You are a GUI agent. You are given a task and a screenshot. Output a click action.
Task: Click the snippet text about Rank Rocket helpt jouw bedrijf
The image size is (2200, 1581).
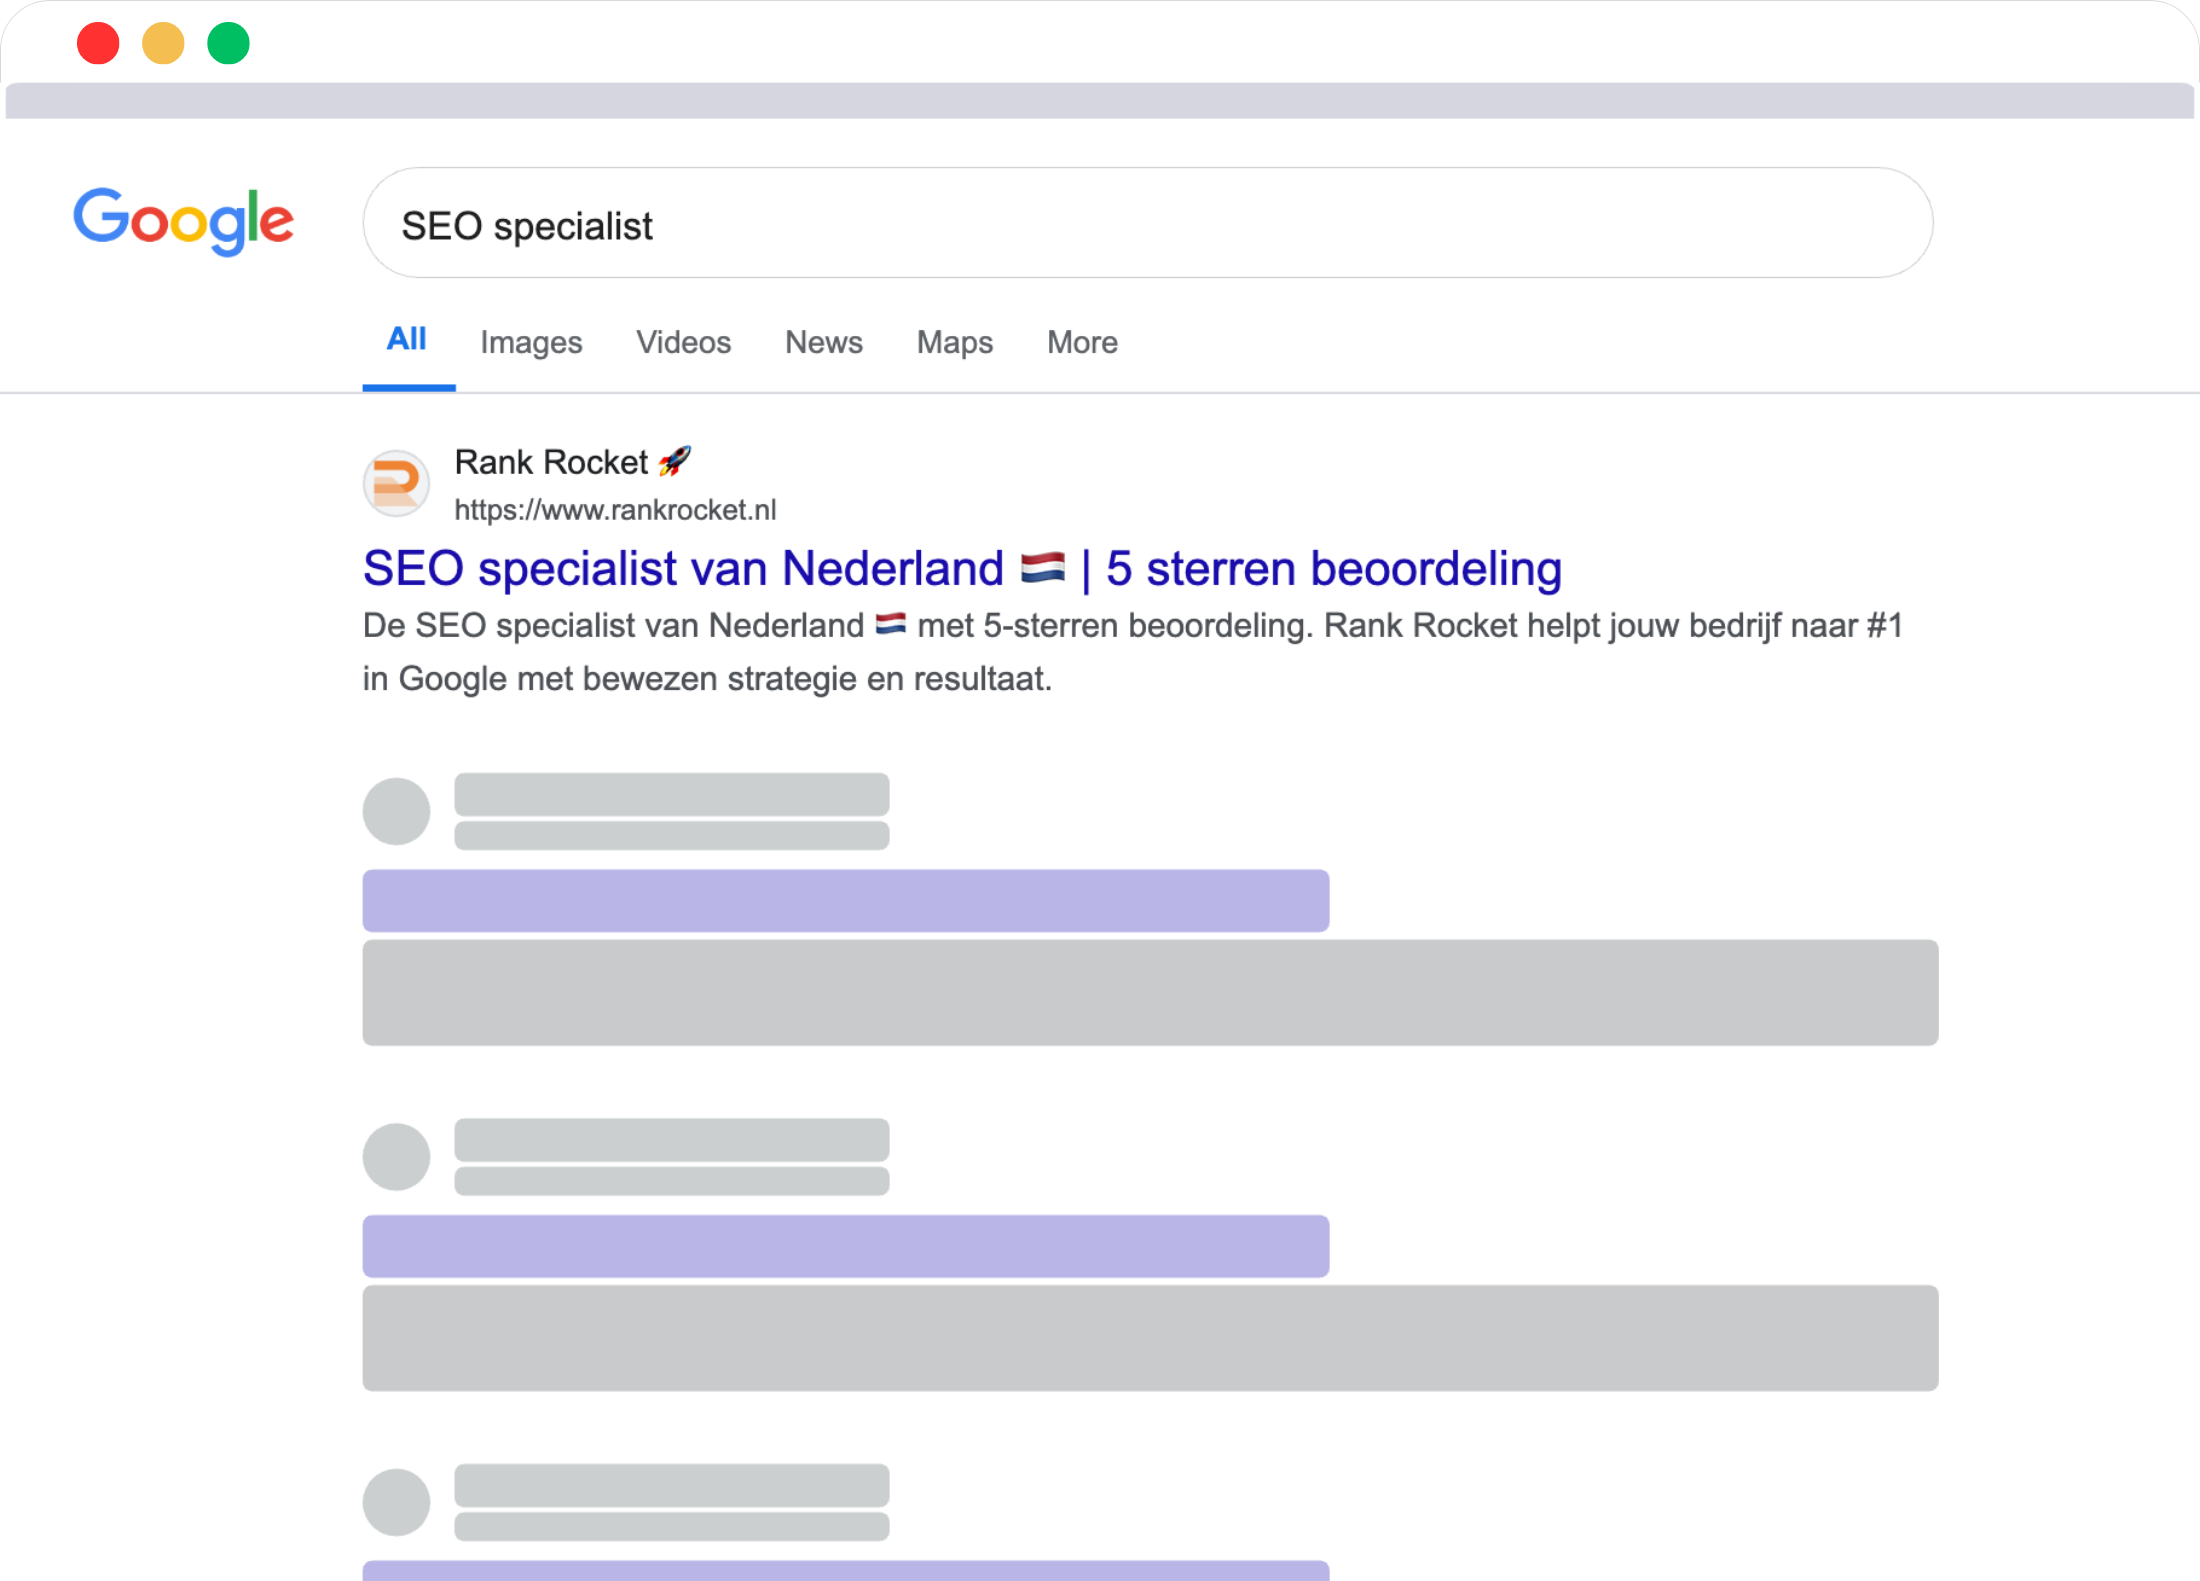1132,652
